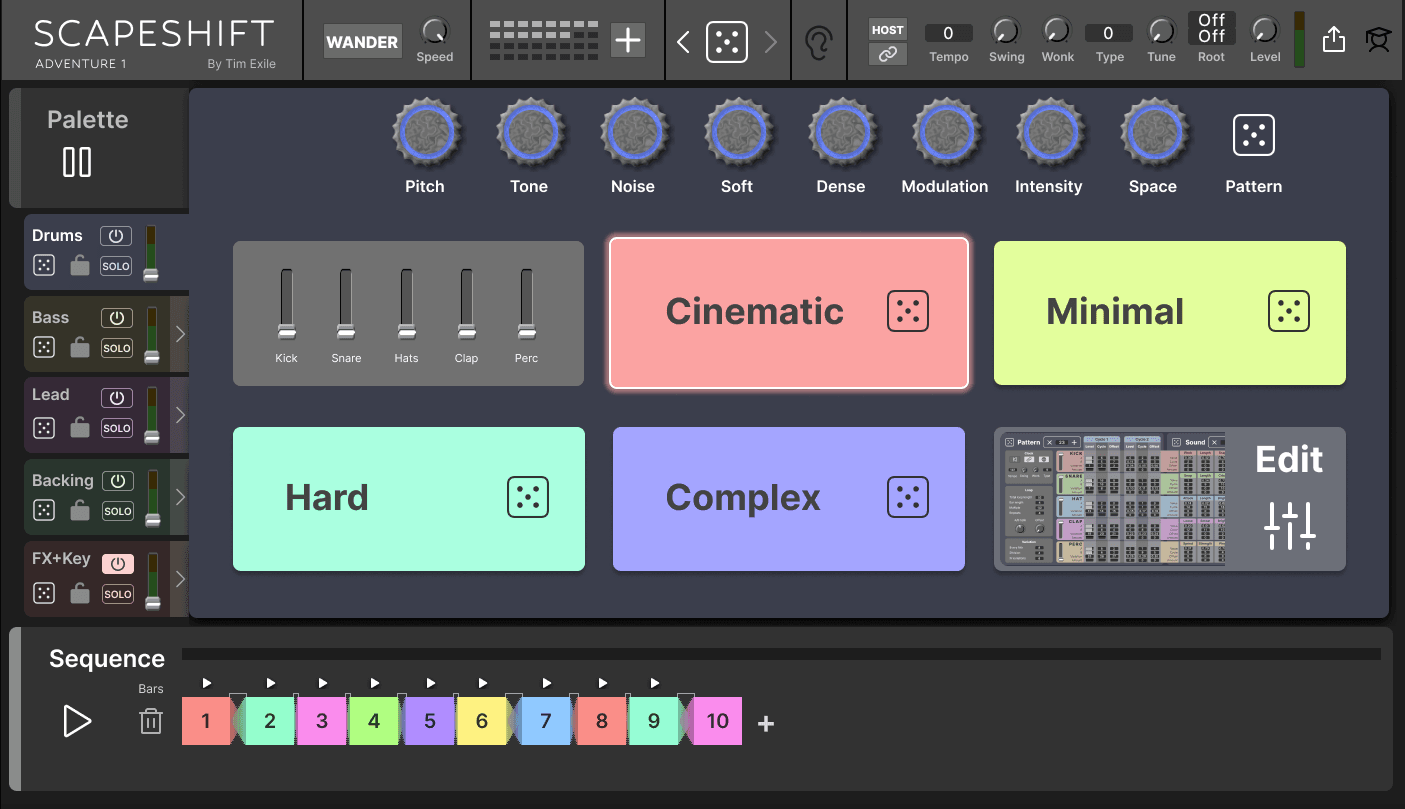Open the Edit panel
Viewport: 1405px width, 809px height.
click(1289, 499)
